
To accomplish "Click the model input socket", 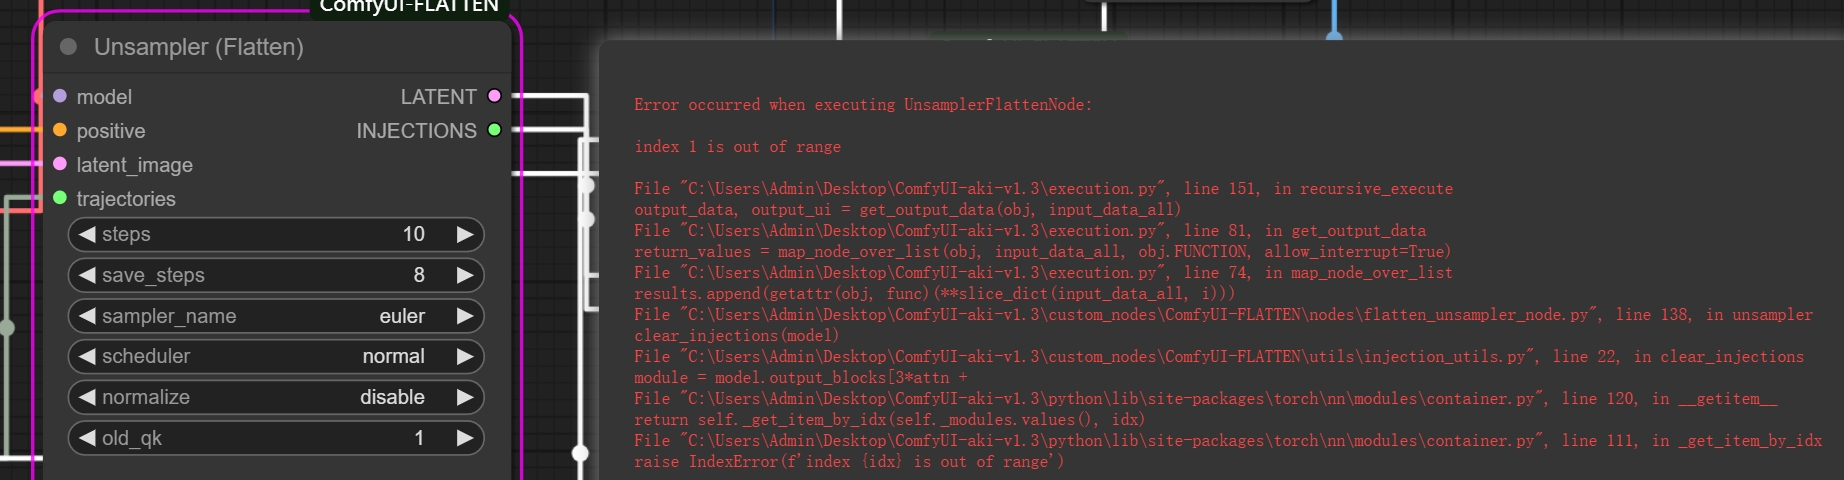I will click(x=60, y=96).
